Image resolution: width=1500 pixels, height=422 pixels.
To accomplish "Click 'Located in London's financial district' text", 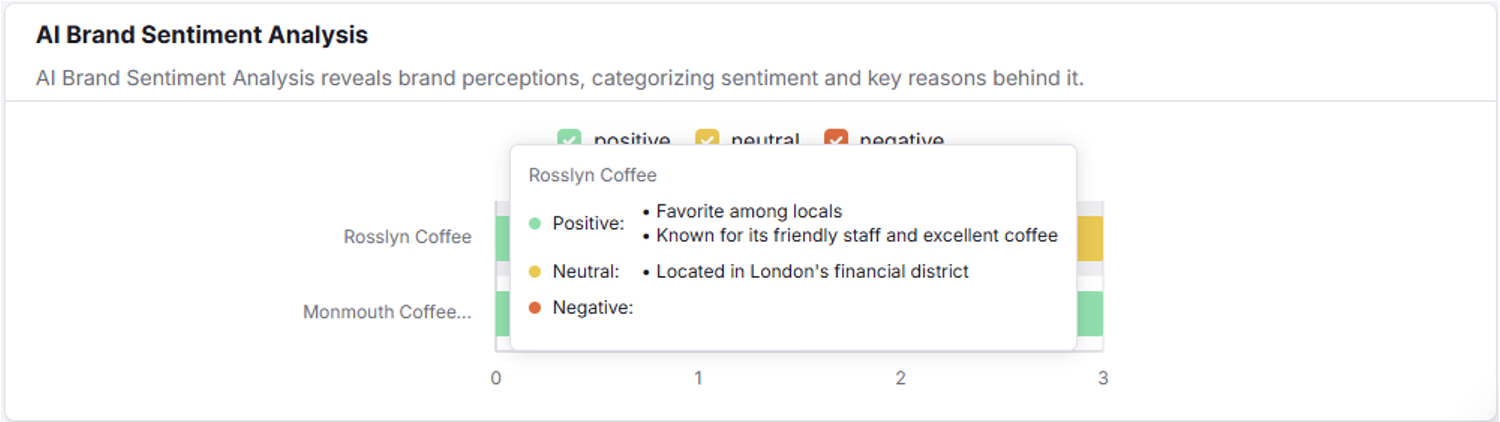I will (812, 272).
